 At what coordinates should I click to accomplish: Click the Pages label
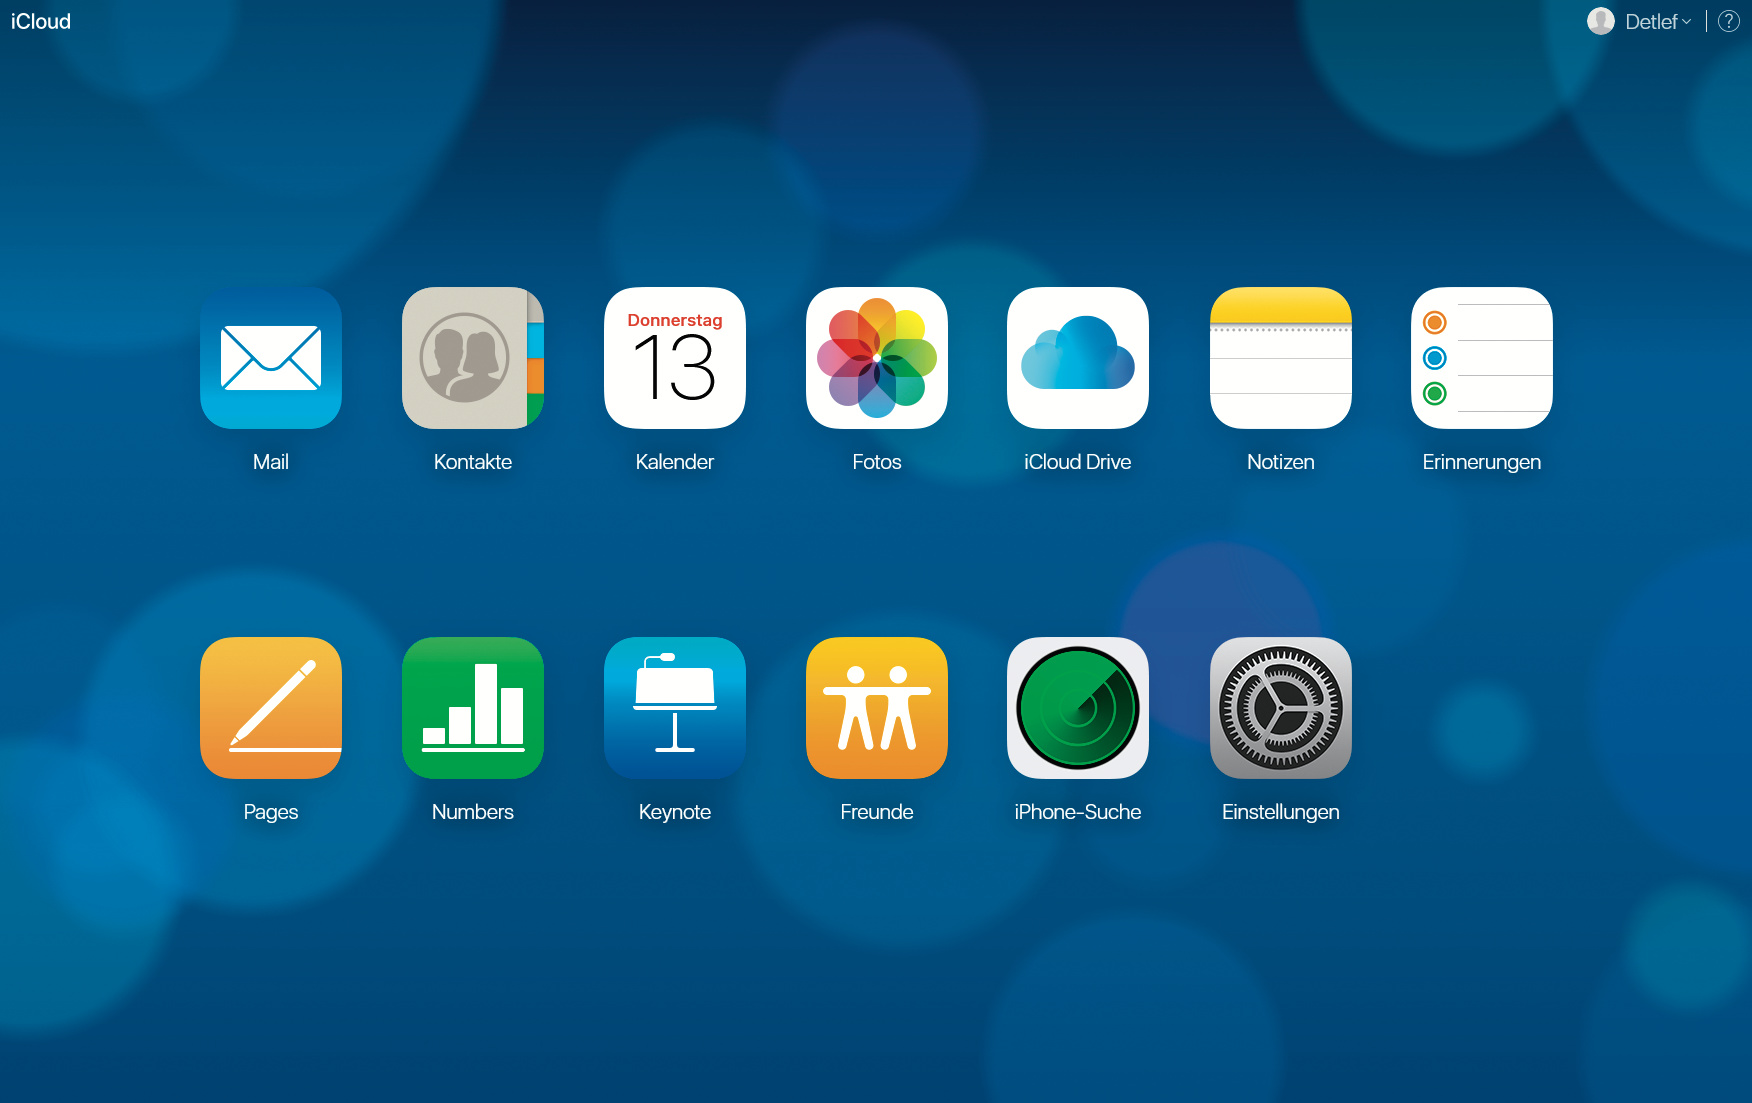coord(271,812)
